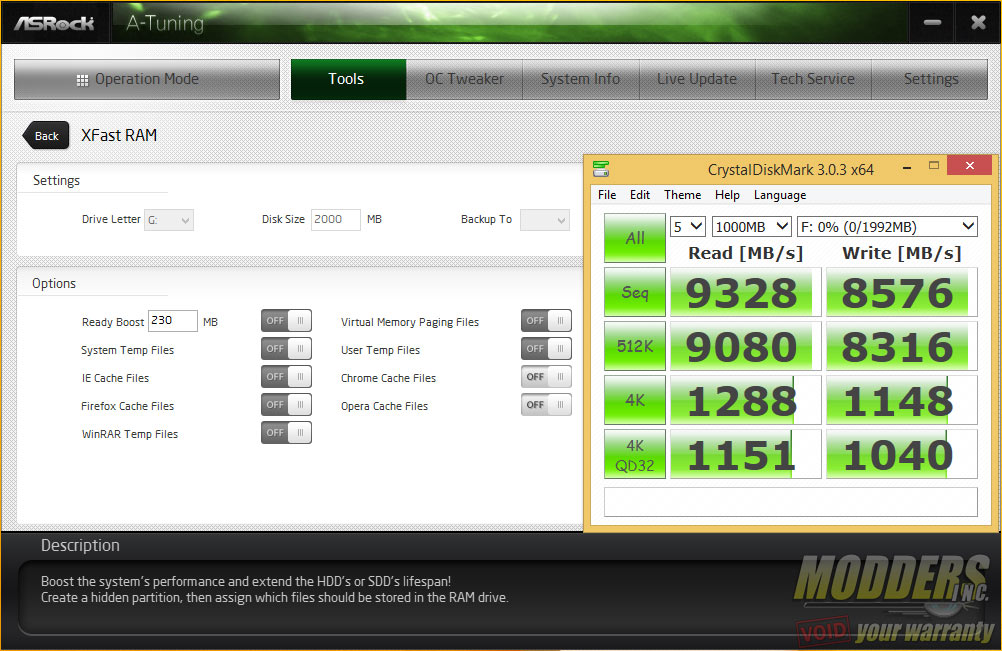Switch to the System Info tab
Viewport: 1002px width, 651px height.
pos(581,79)
